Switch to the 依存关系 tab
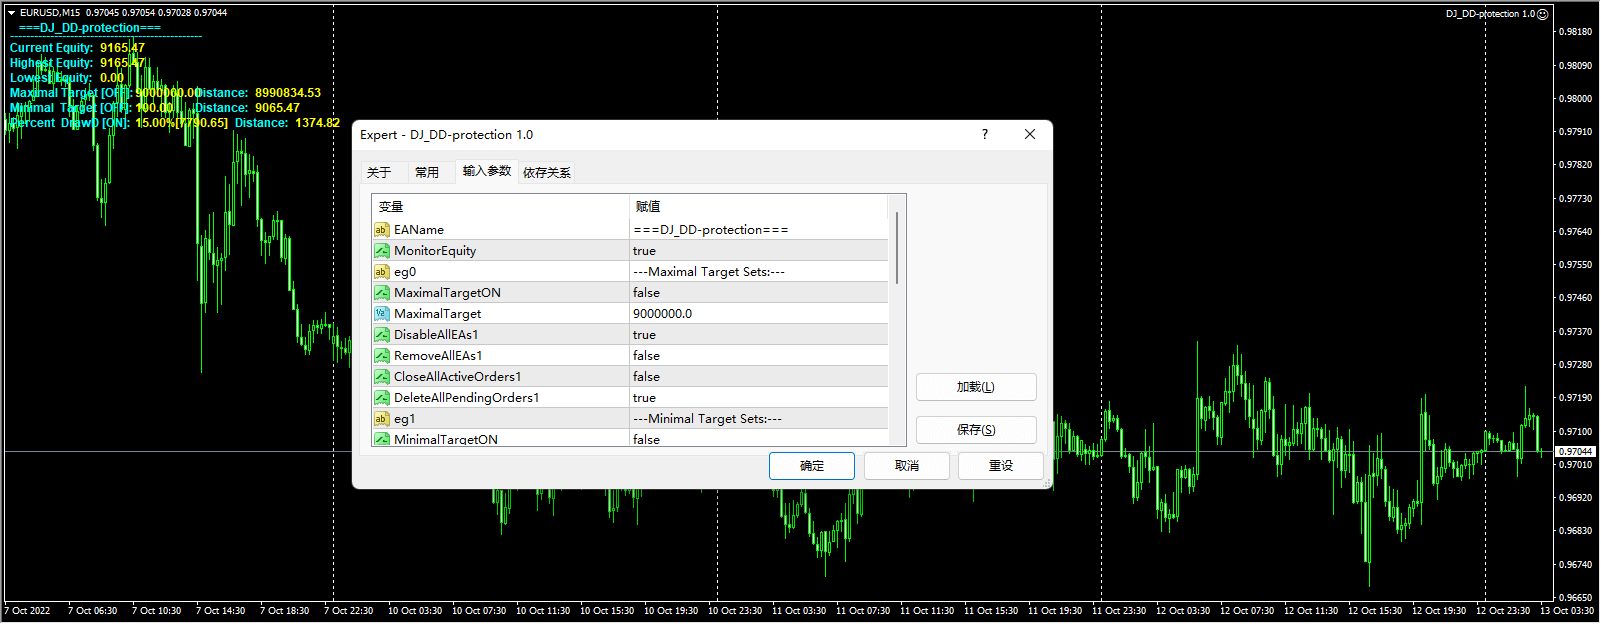 547,172
